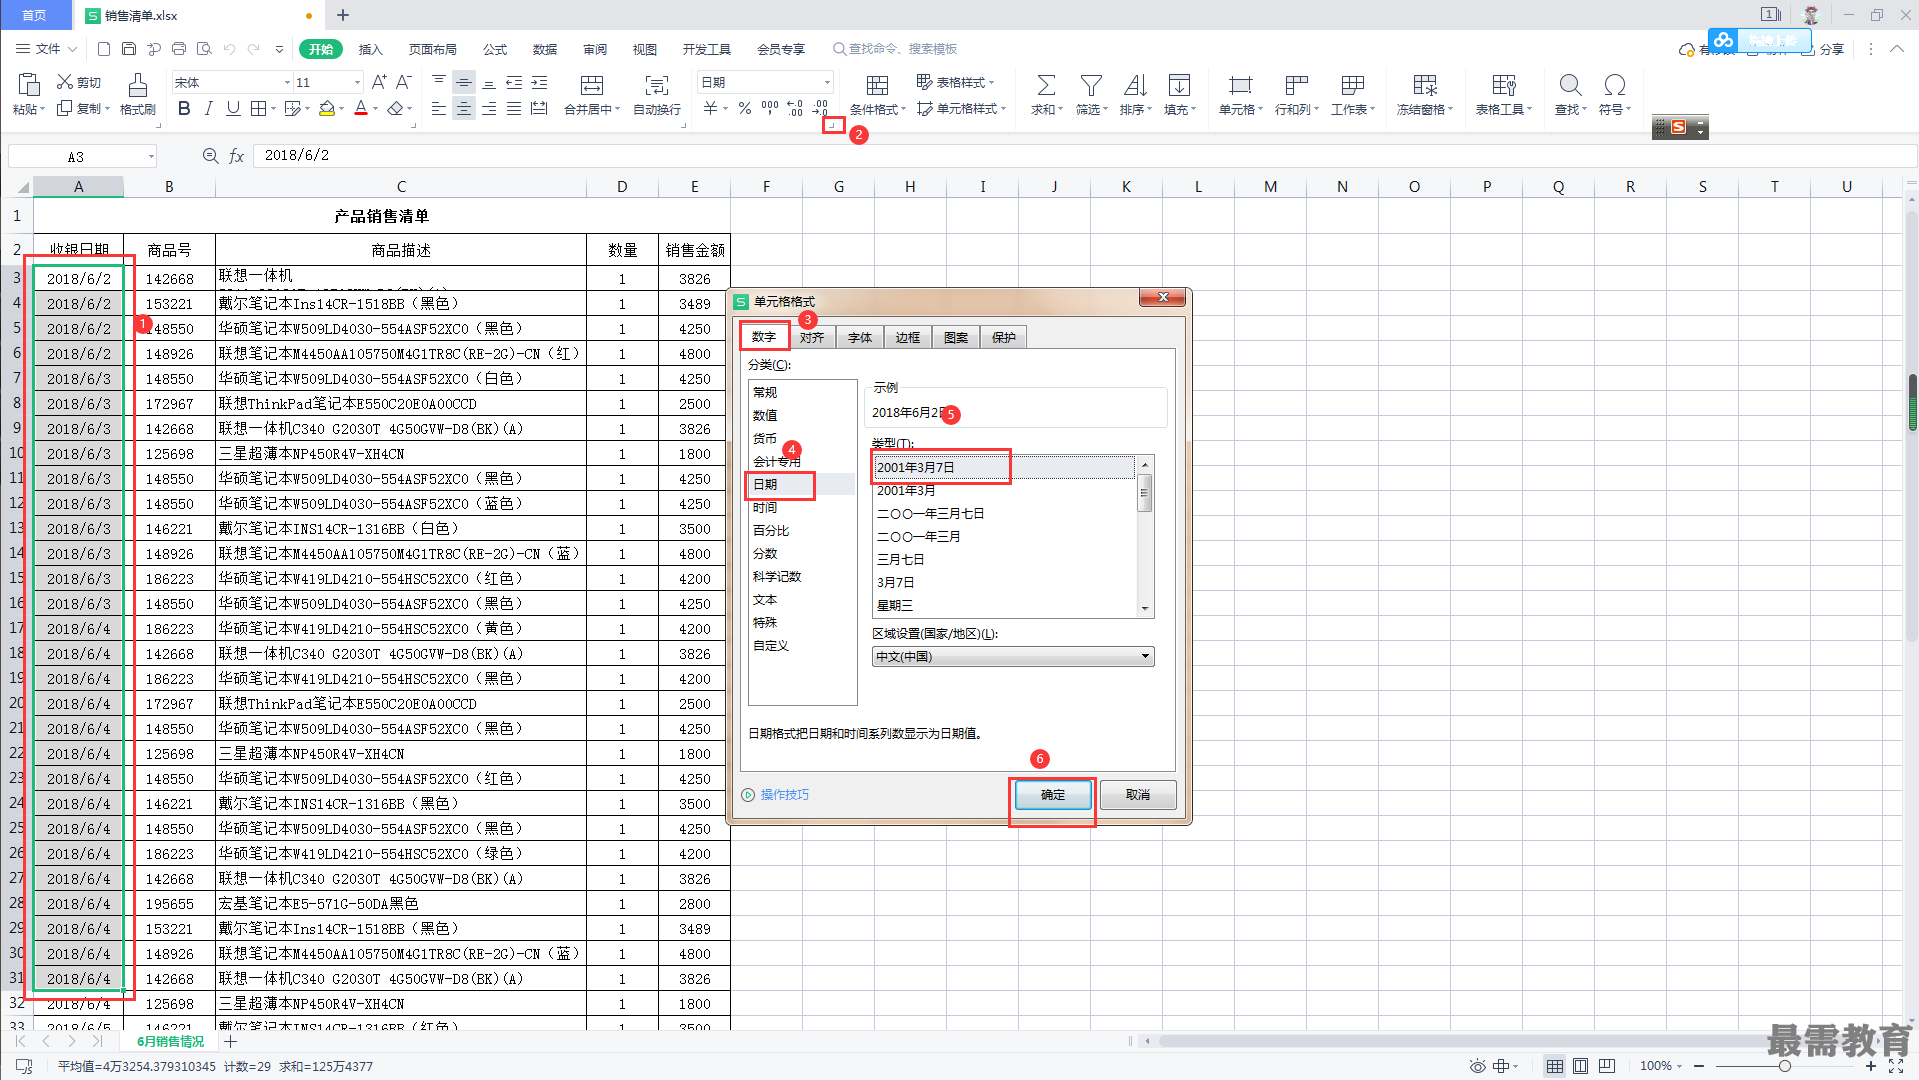Open the zoom 100% dropdown
The height and width of the screenshot is (1080, 1919).
tap(1662, 1066)
